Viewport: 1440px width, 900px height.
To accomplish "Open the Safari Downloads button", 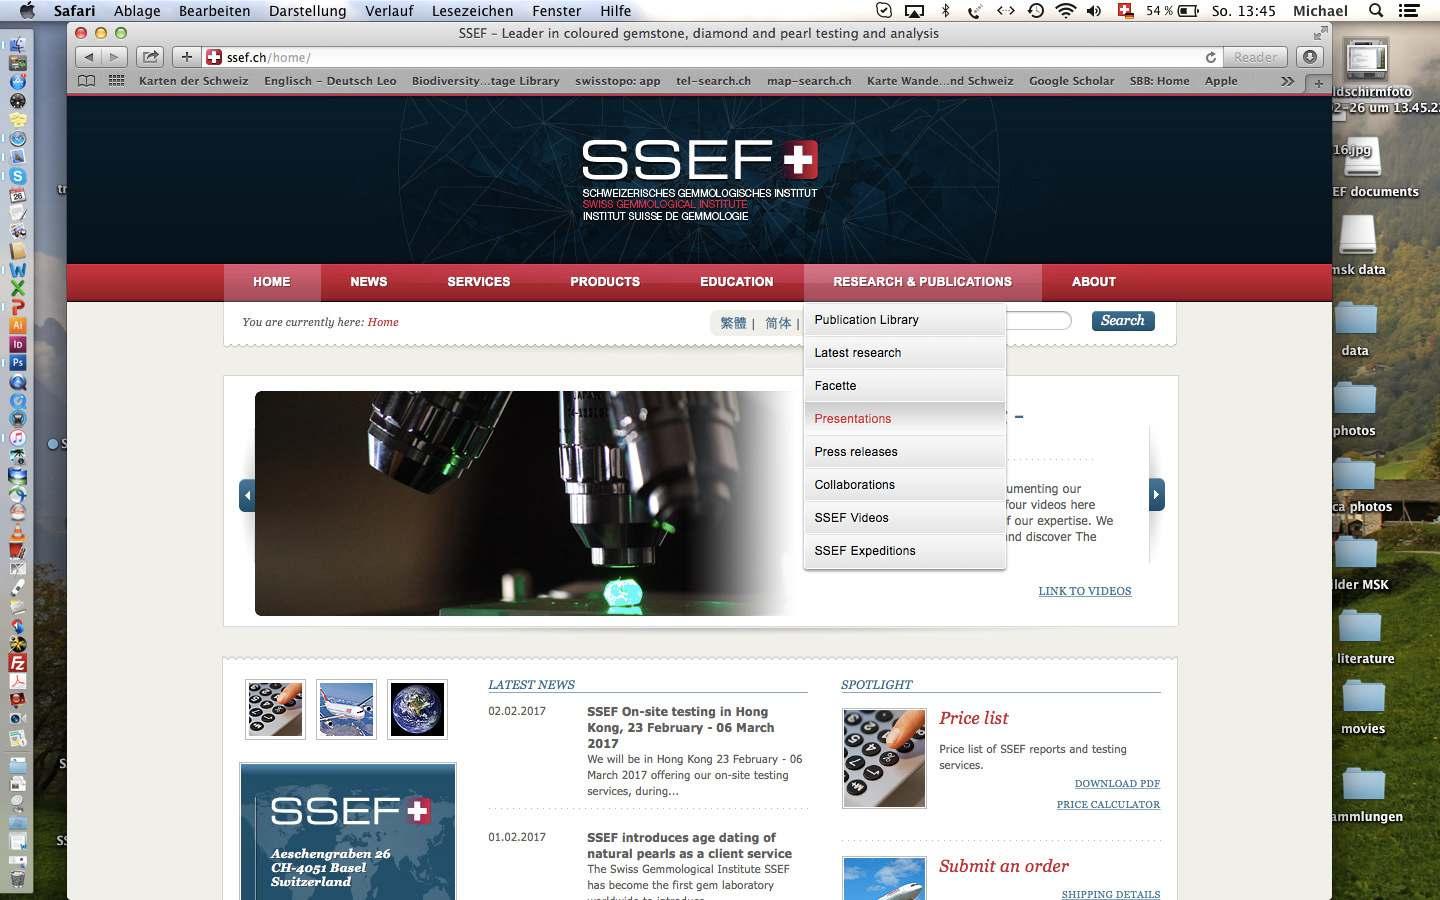I will point(1309,57).
